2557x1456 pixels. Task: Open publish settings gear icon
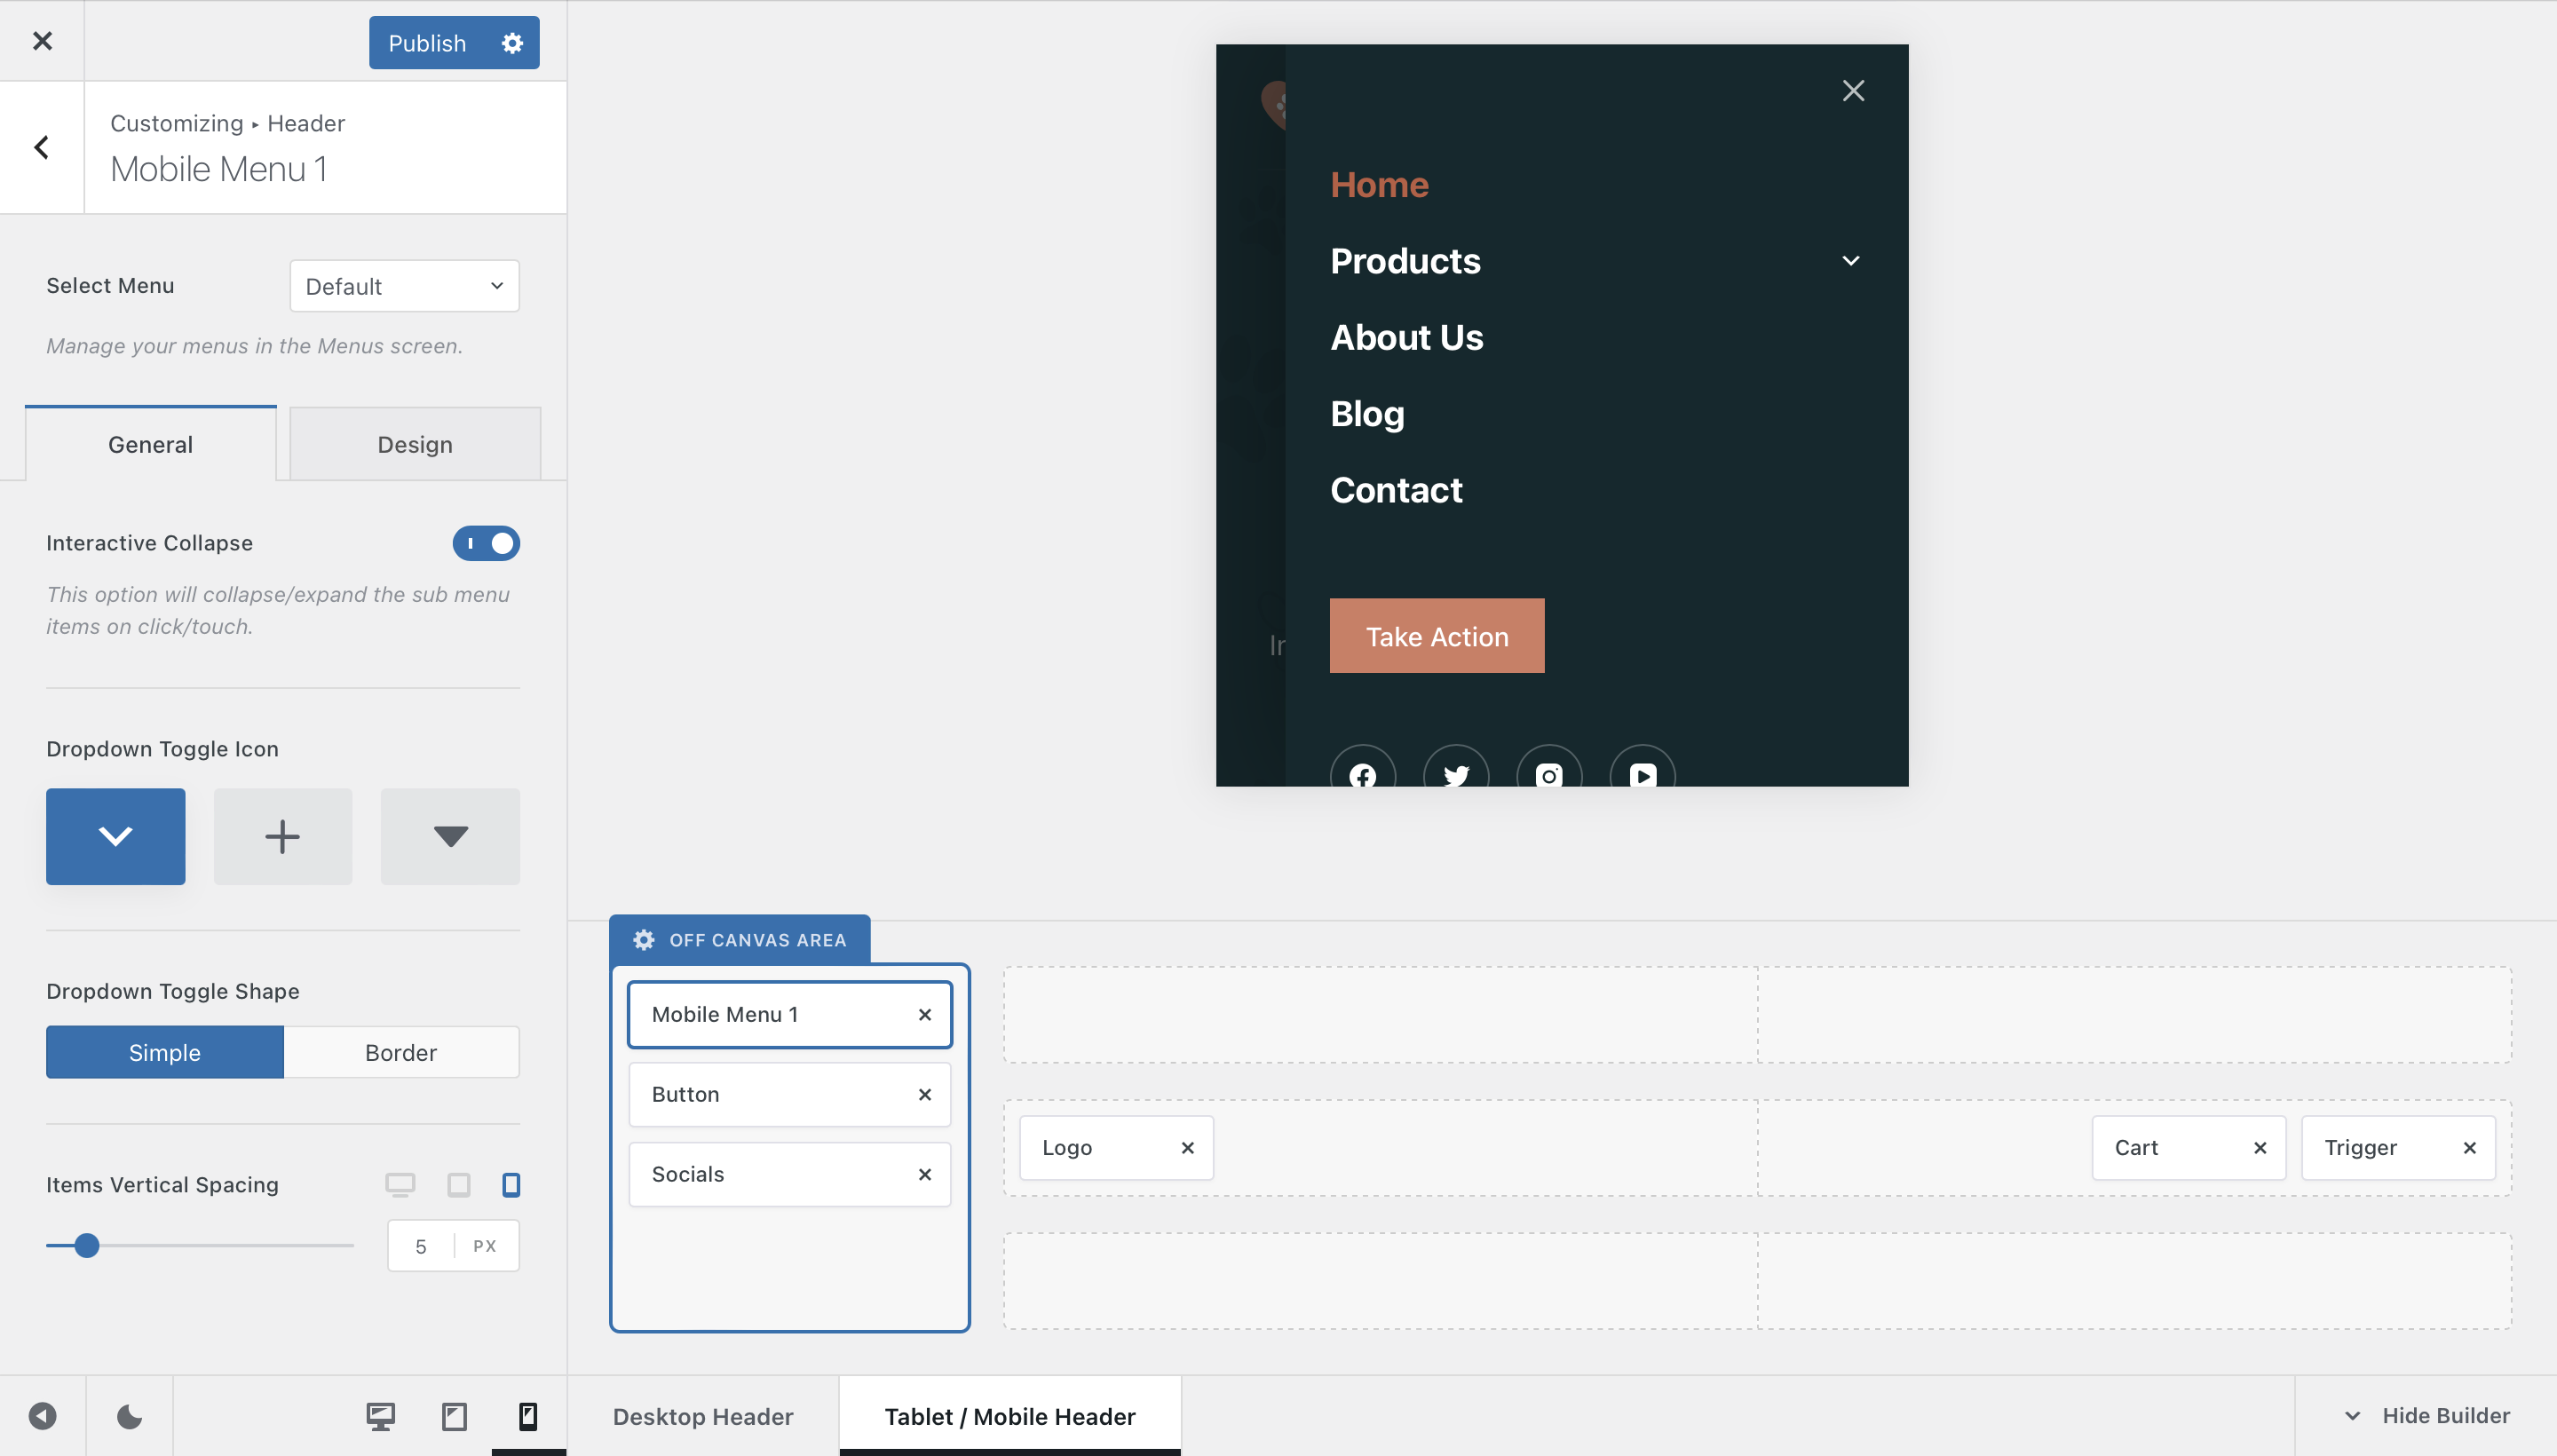[512, 43]
